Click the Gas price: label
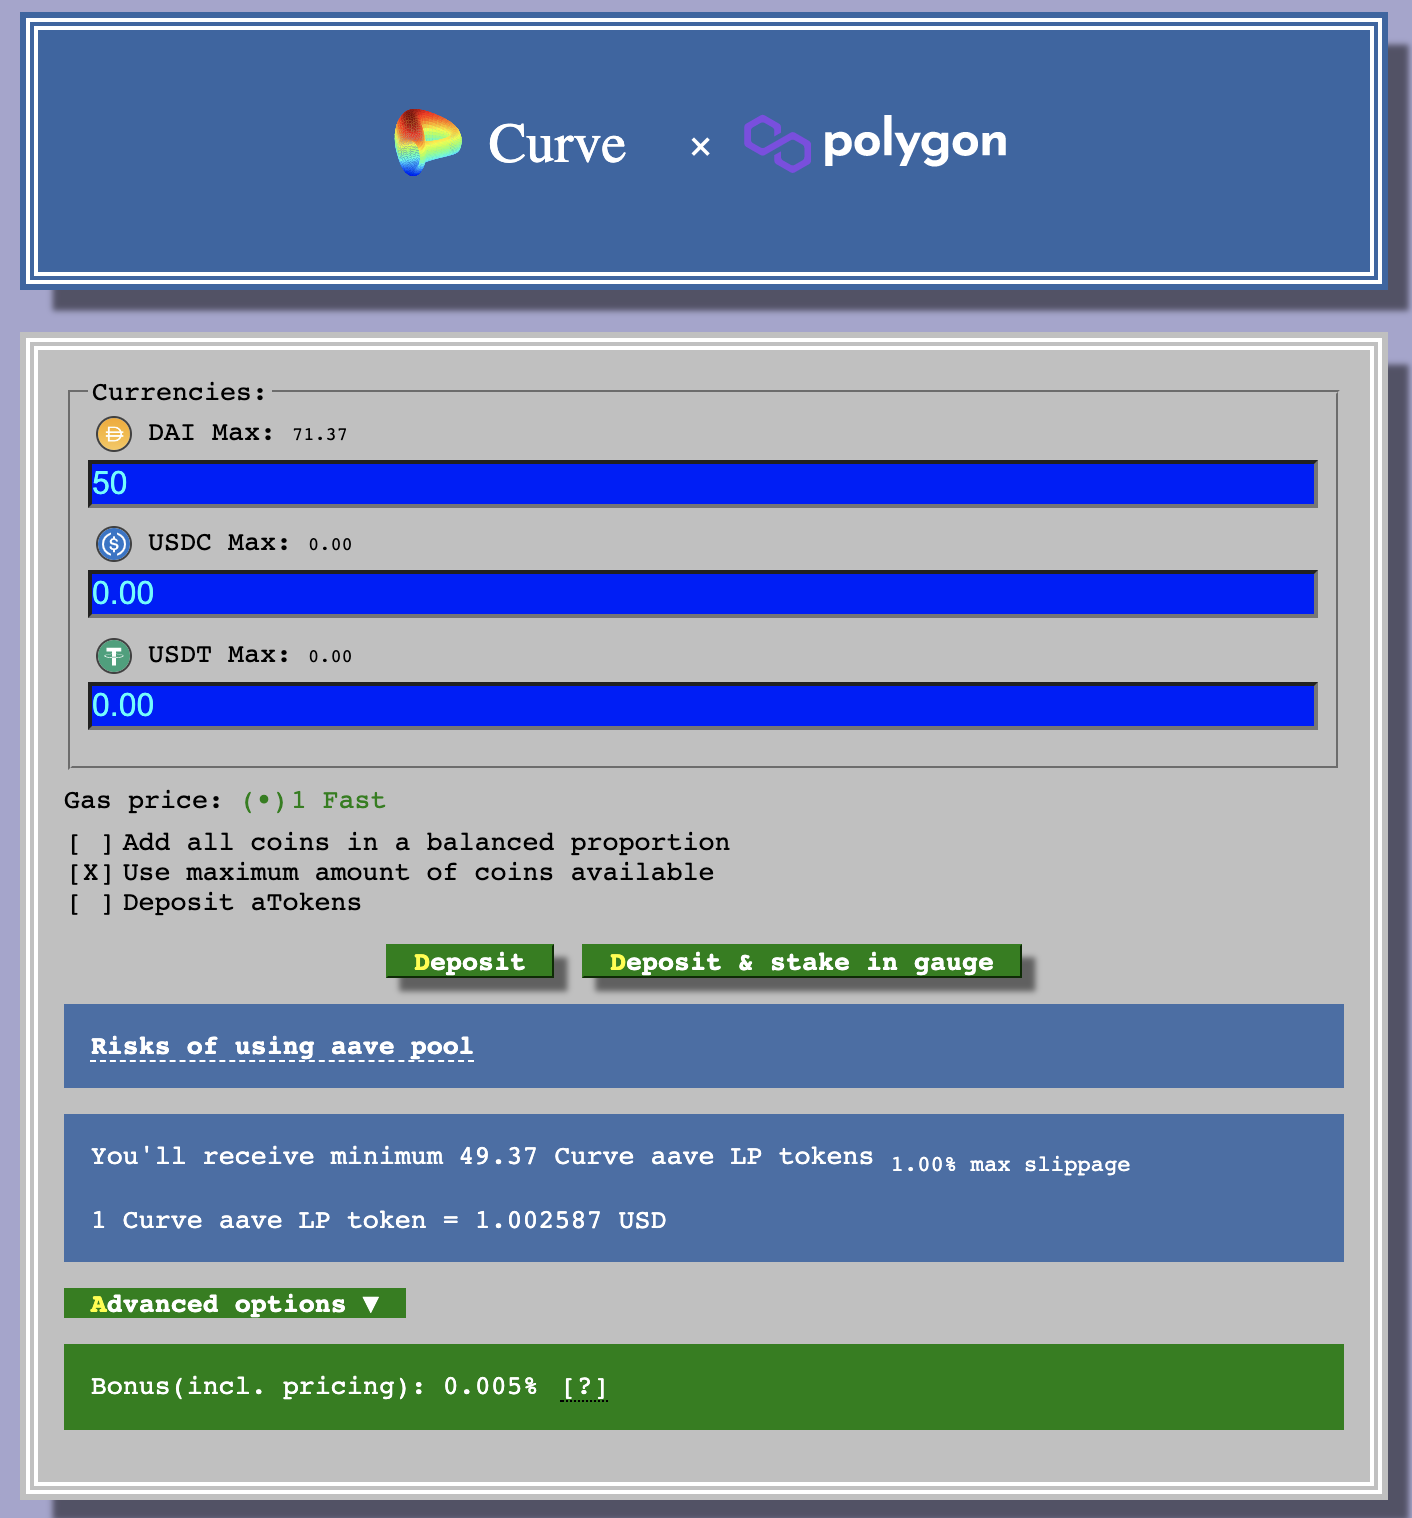Screen dimensions: 1412x1518 tap(143, 801)
